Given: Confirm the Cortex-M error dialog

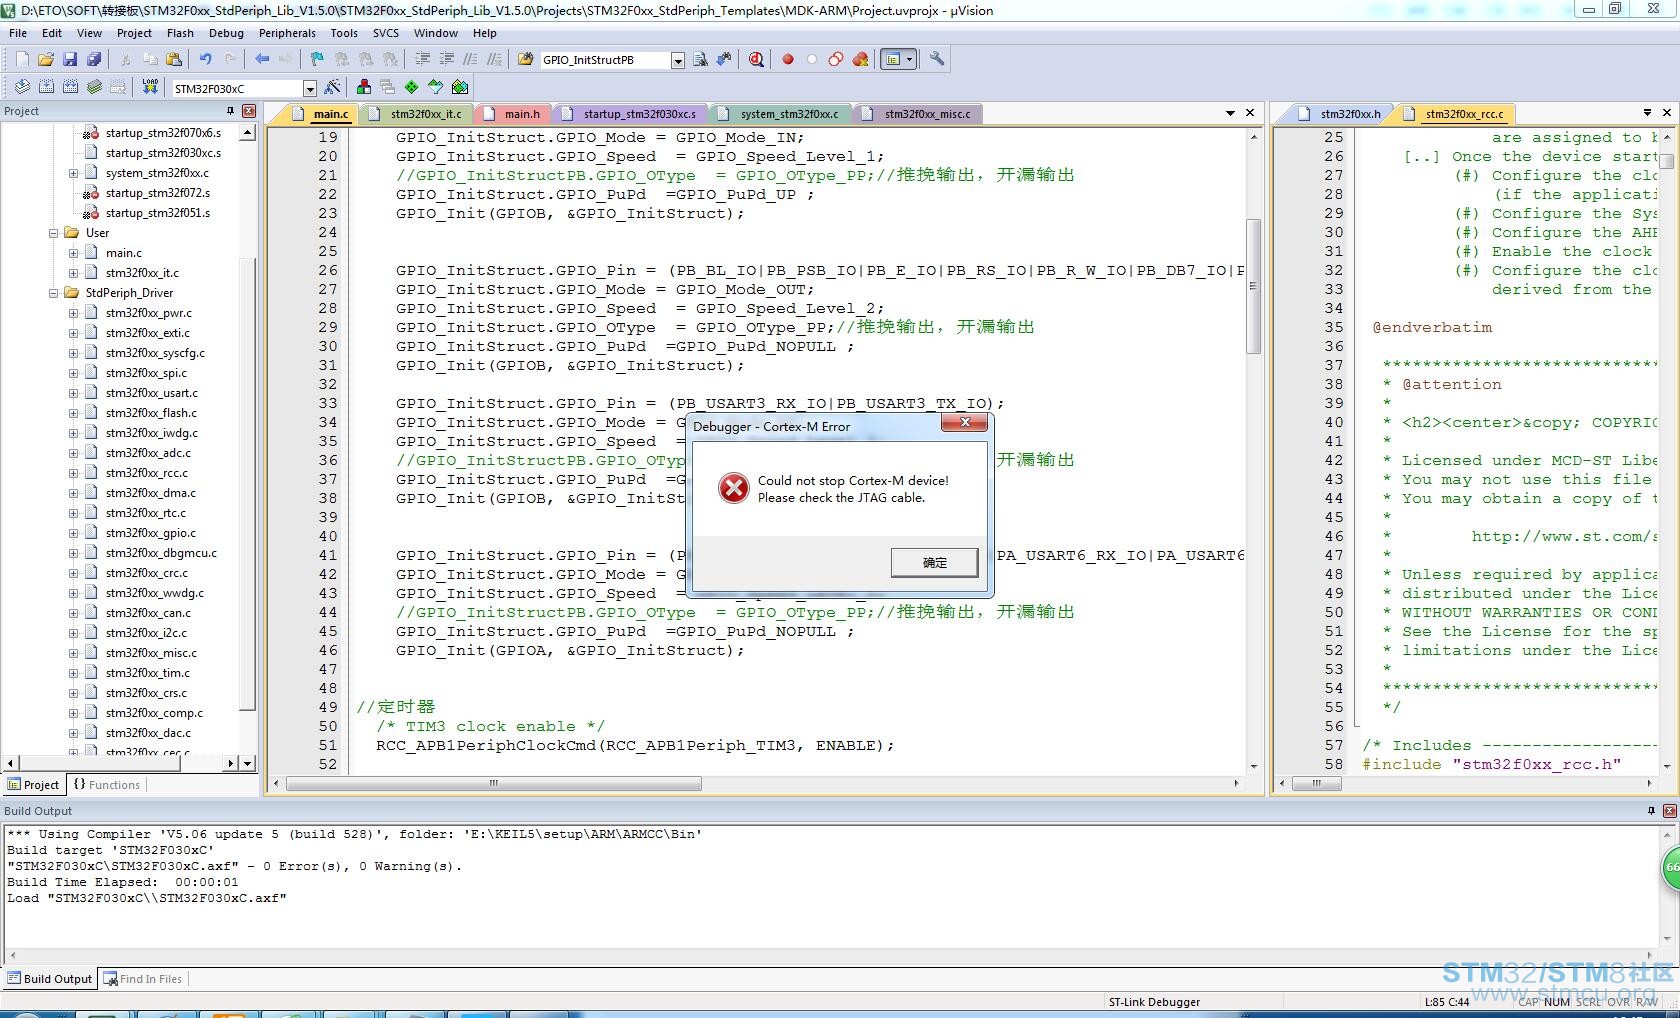Looking at the screenshot, I should [935, 563].
